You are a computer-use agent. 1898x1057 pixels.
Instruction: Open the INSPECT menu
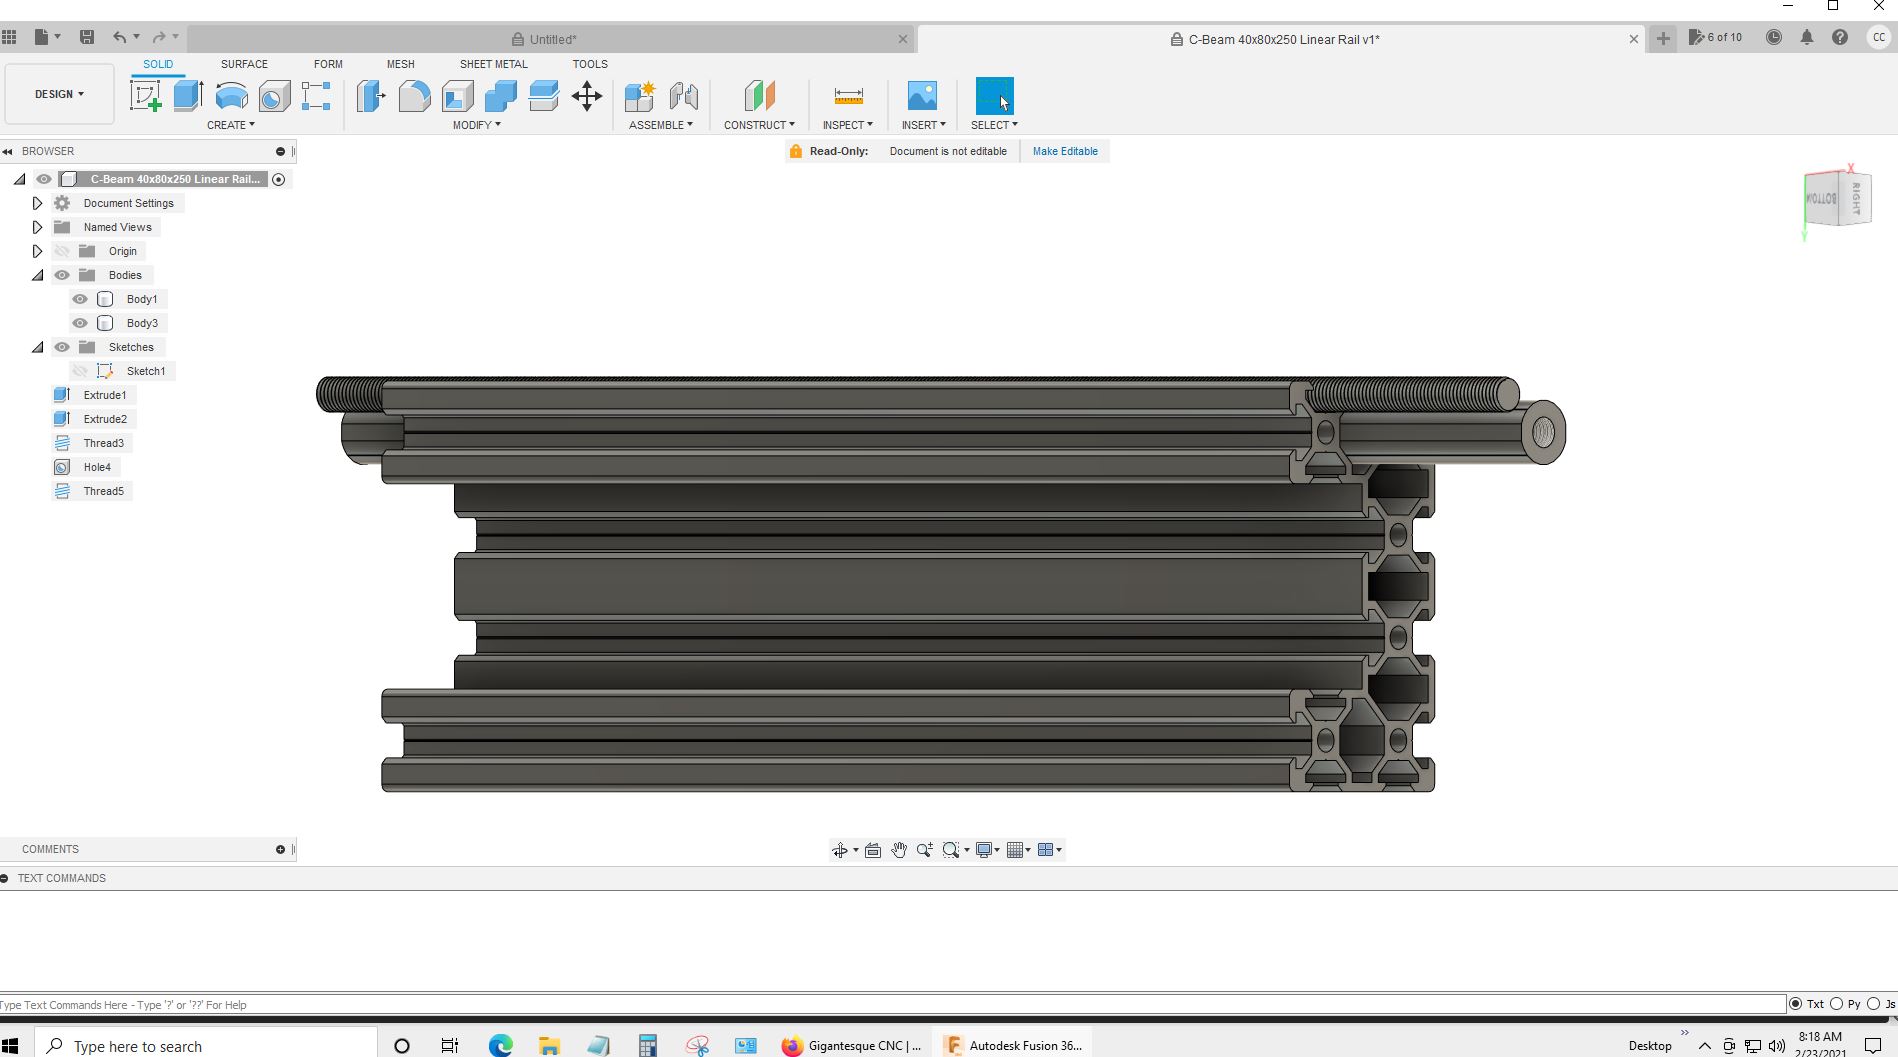(848, 125)
